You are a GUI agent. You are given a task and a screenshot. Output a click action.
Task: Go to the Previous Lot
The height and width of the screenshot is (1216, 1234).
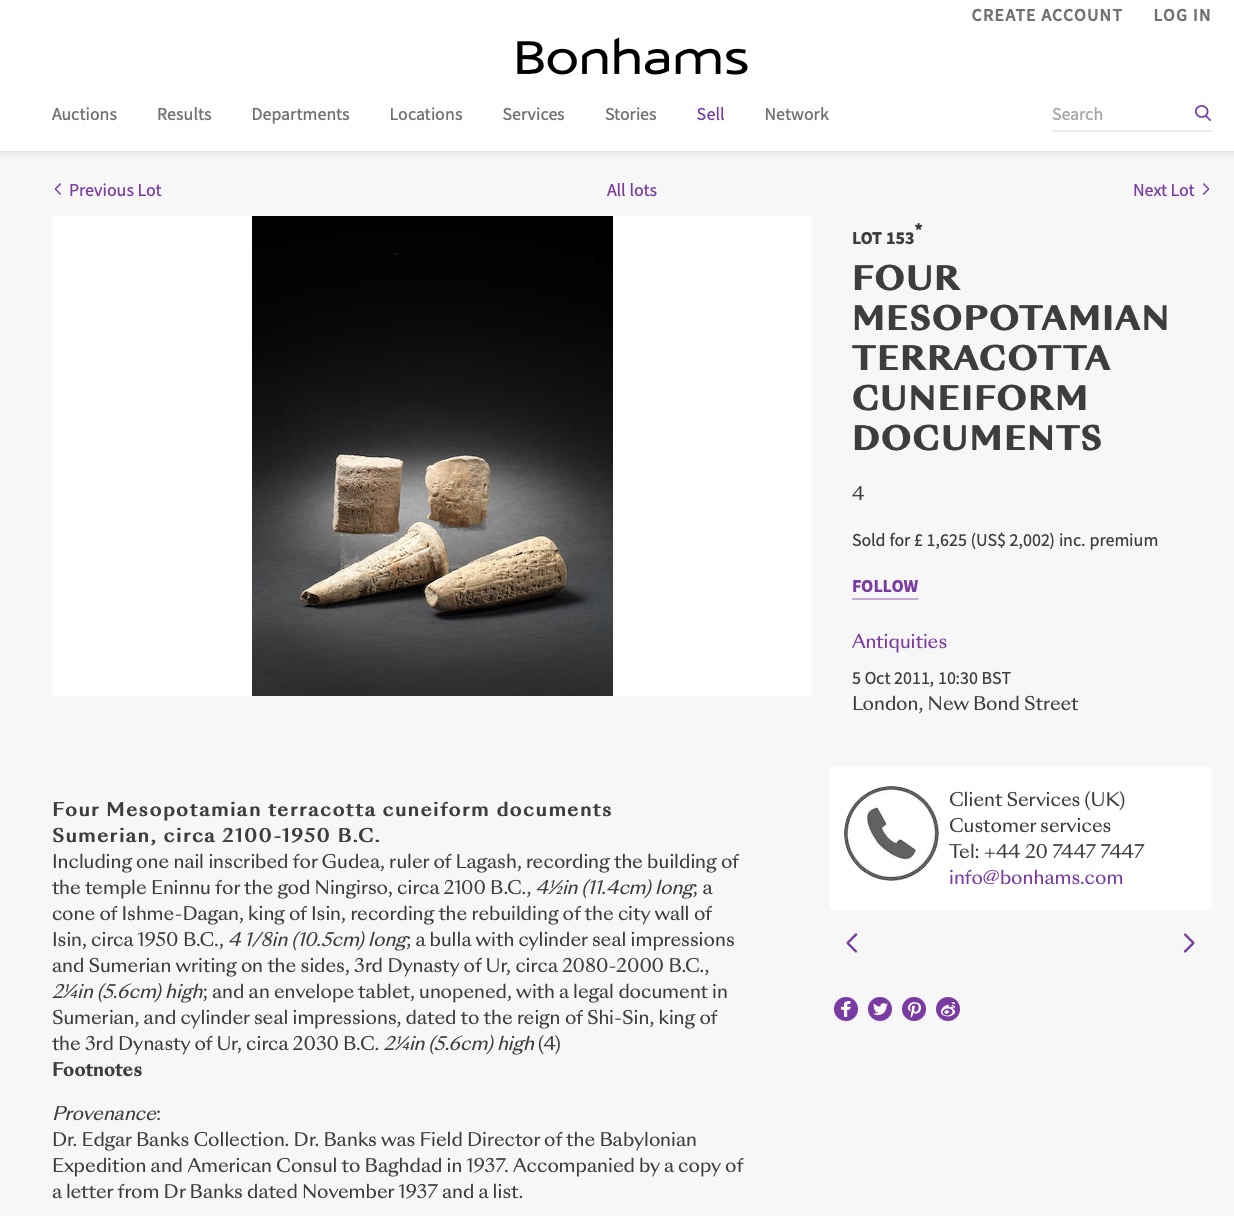click(108, 190)
